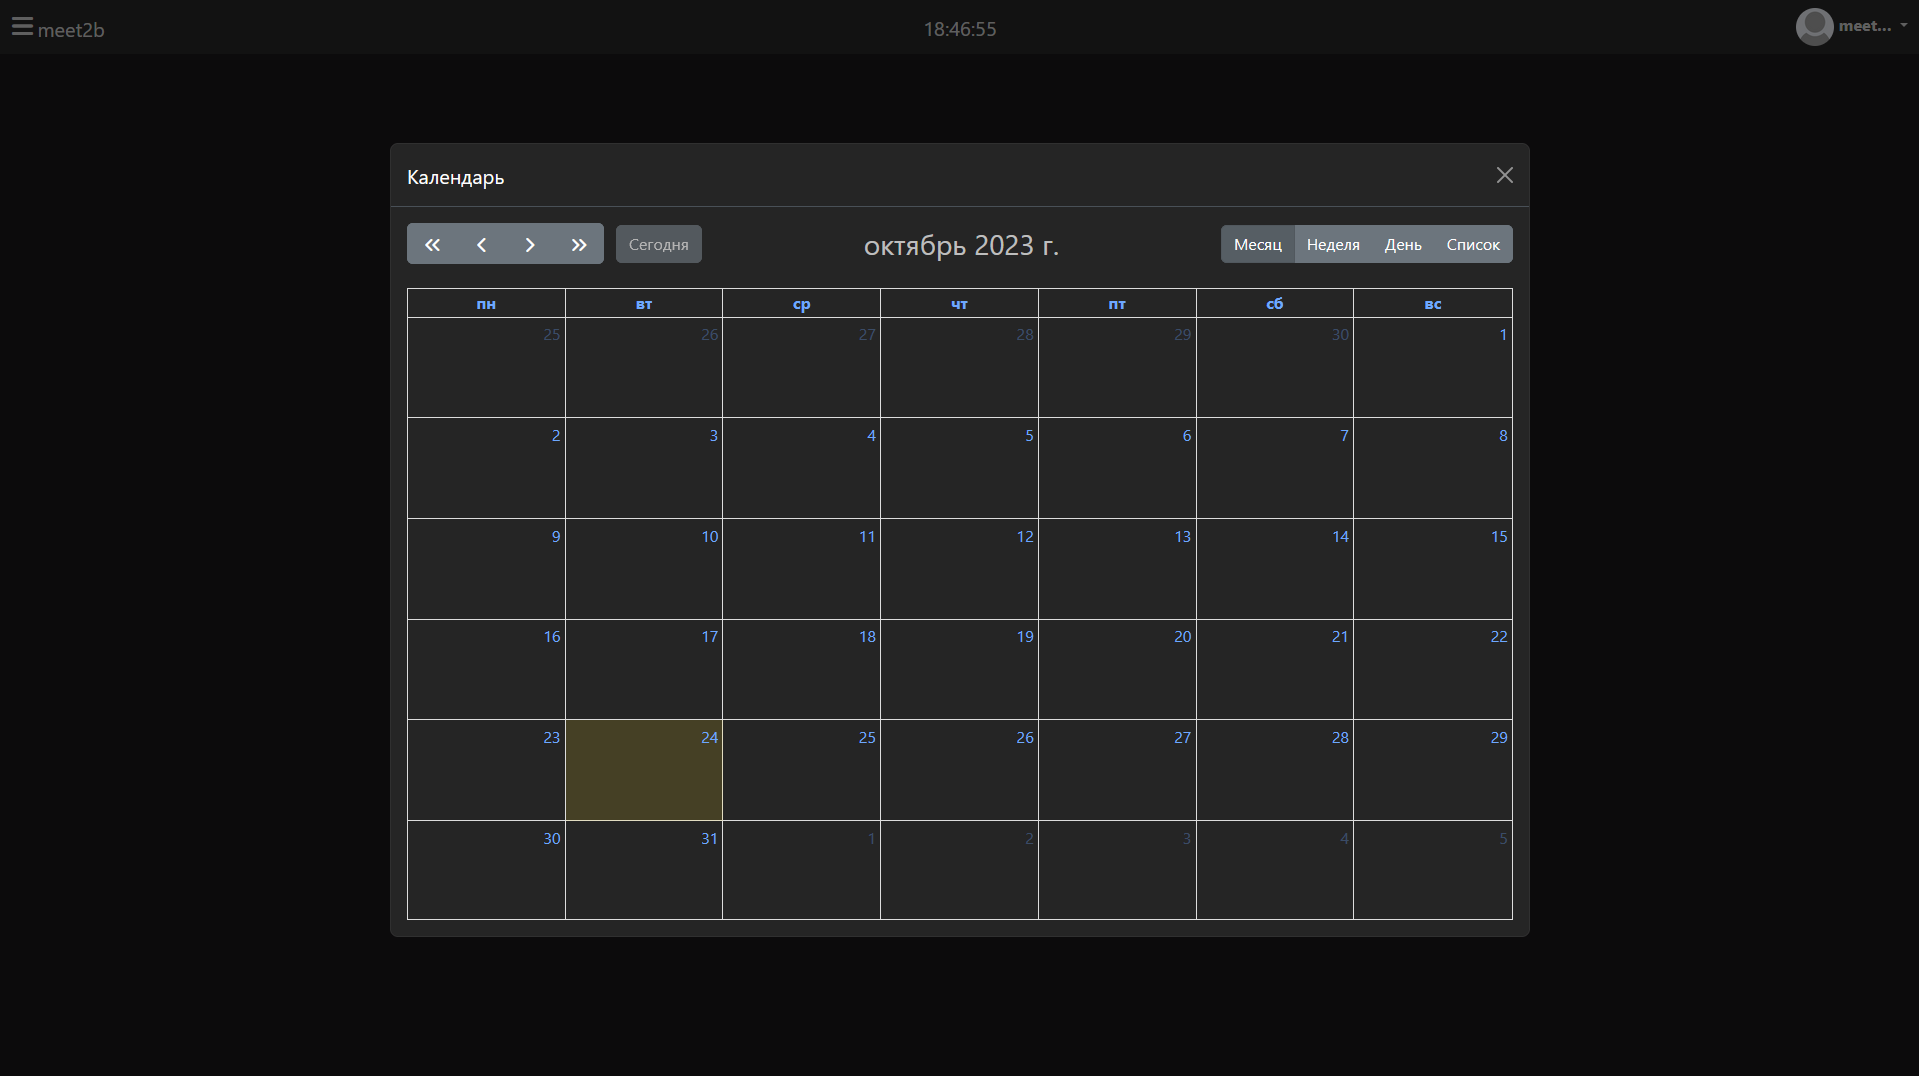The height and width of the screenshot is (1076, 1919).
Task: Close the Календарь dialog
Action: coord(1504,176)
